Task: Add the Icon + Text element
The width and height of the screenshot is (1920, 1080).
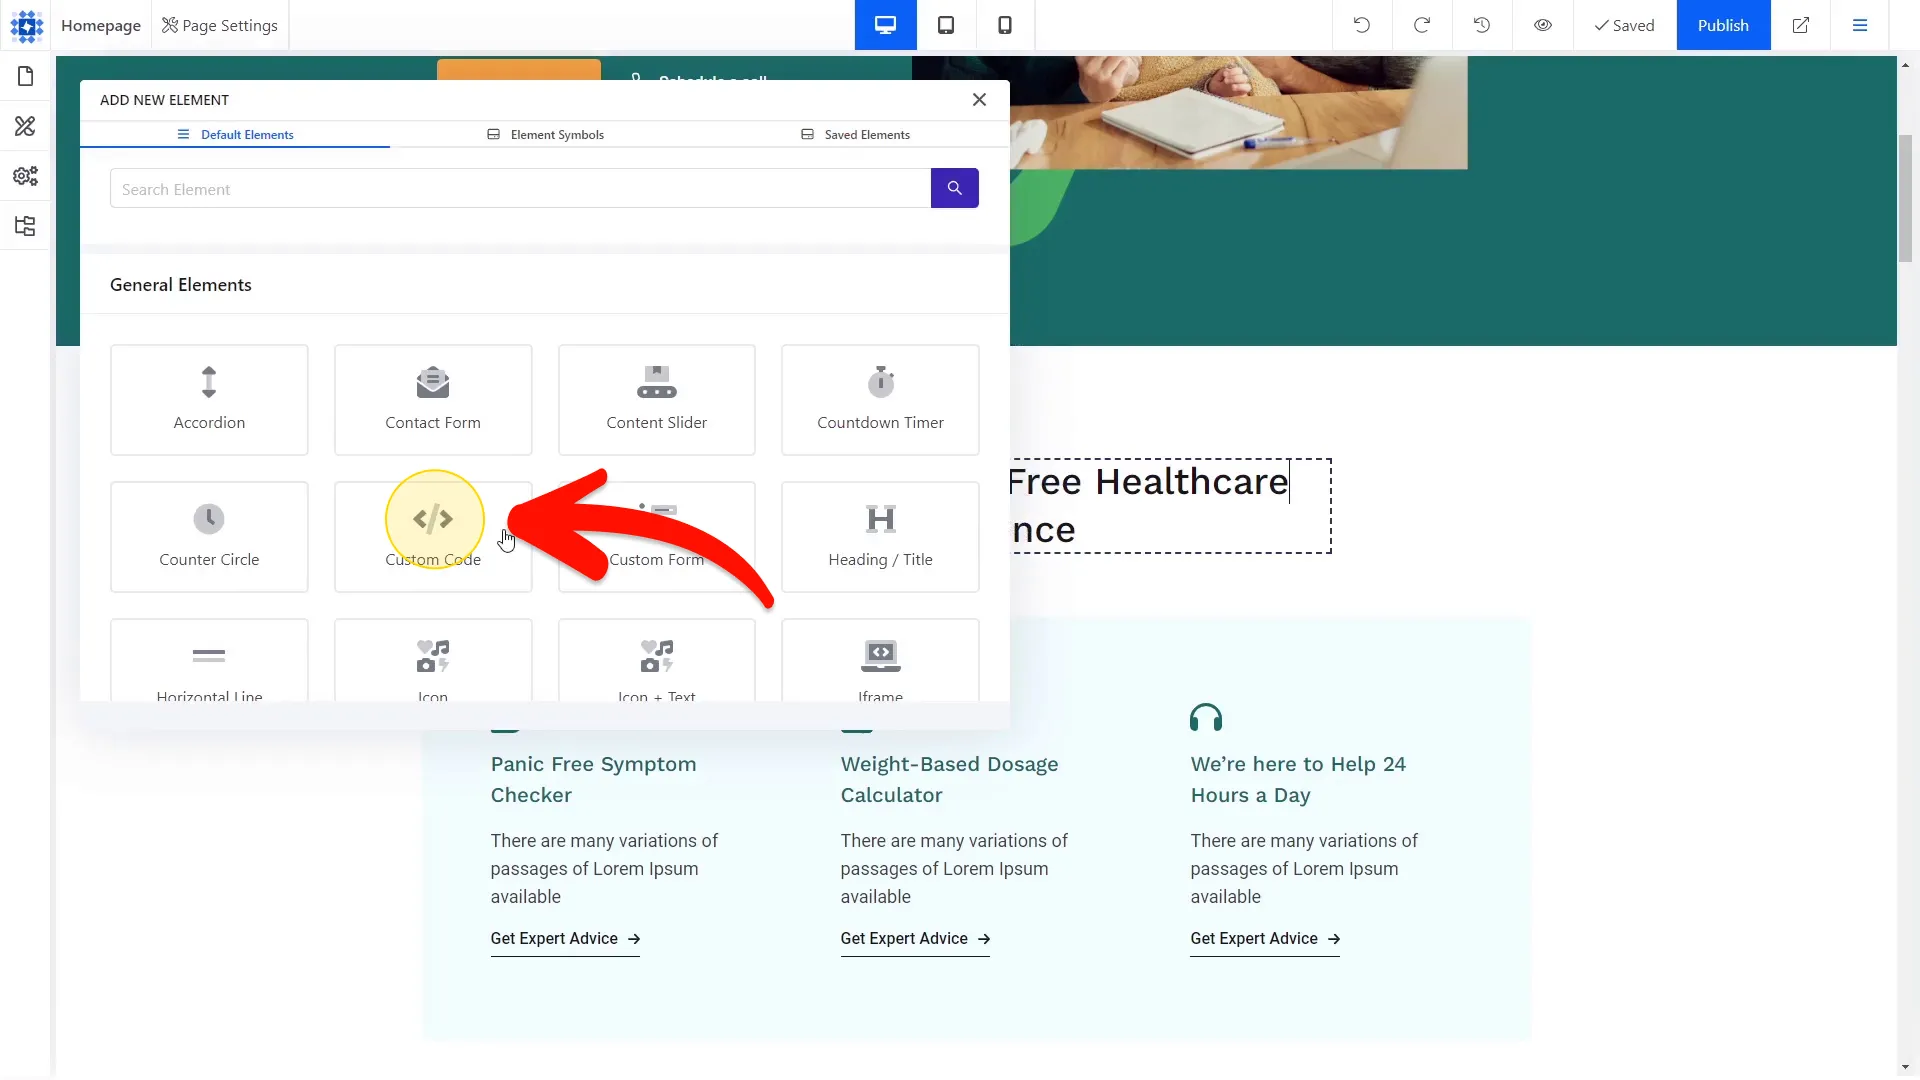Action: click(x=657, y=661)
